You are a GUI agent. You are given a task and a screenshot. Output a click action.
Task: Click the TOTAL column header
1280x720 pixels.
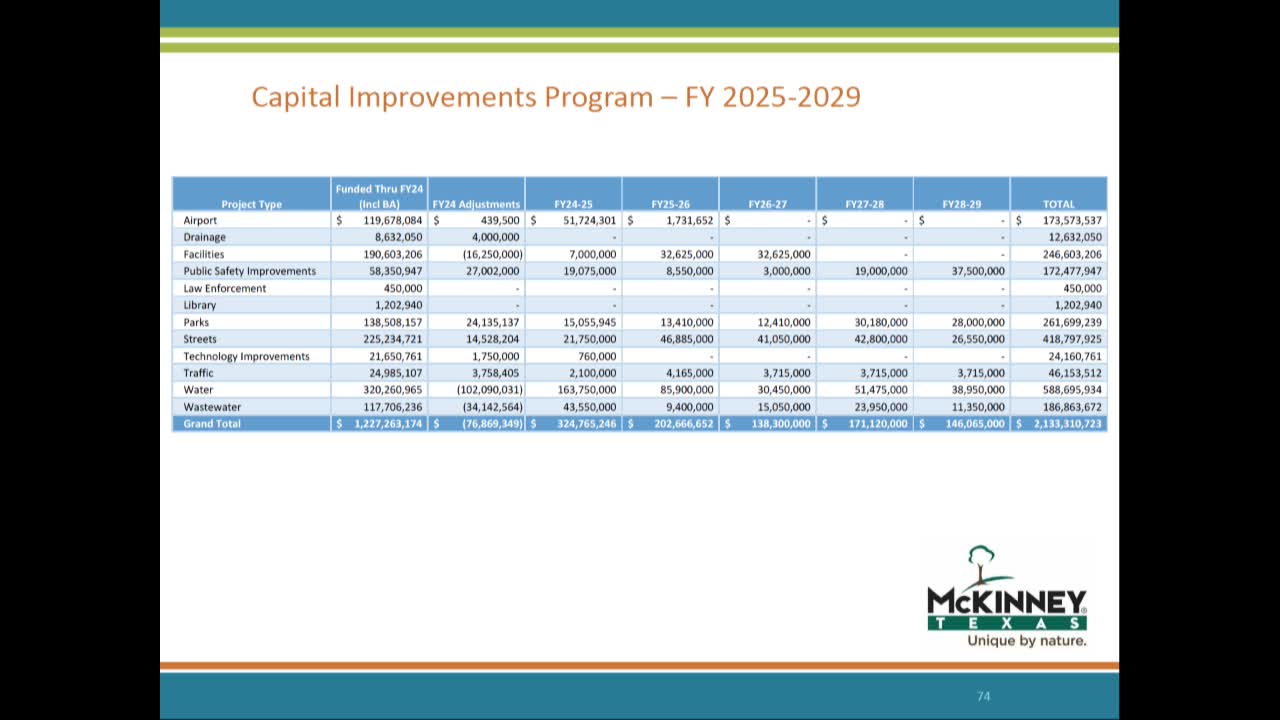pos(1058,204)
